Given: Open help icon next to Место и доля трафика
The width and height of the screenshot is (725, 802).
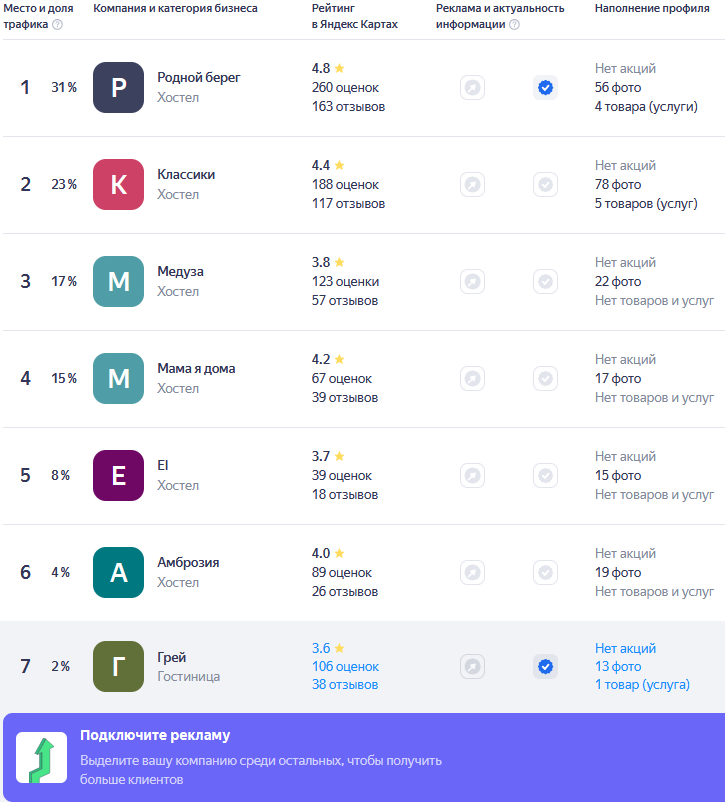Looking at the screenshot, I should (x=58, y=25).
